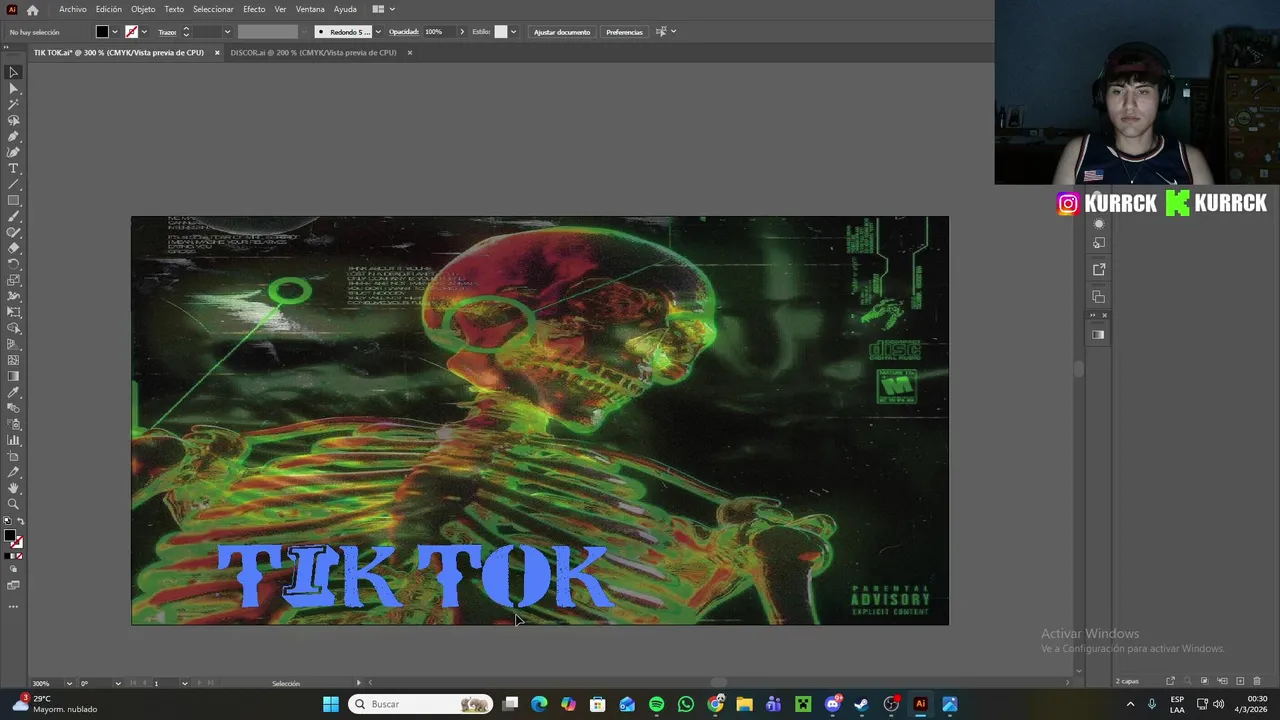Click the Illustrator Home icon
This screenshot has width=1280, height=720.
pyautogui.click(x=32, y=10)
